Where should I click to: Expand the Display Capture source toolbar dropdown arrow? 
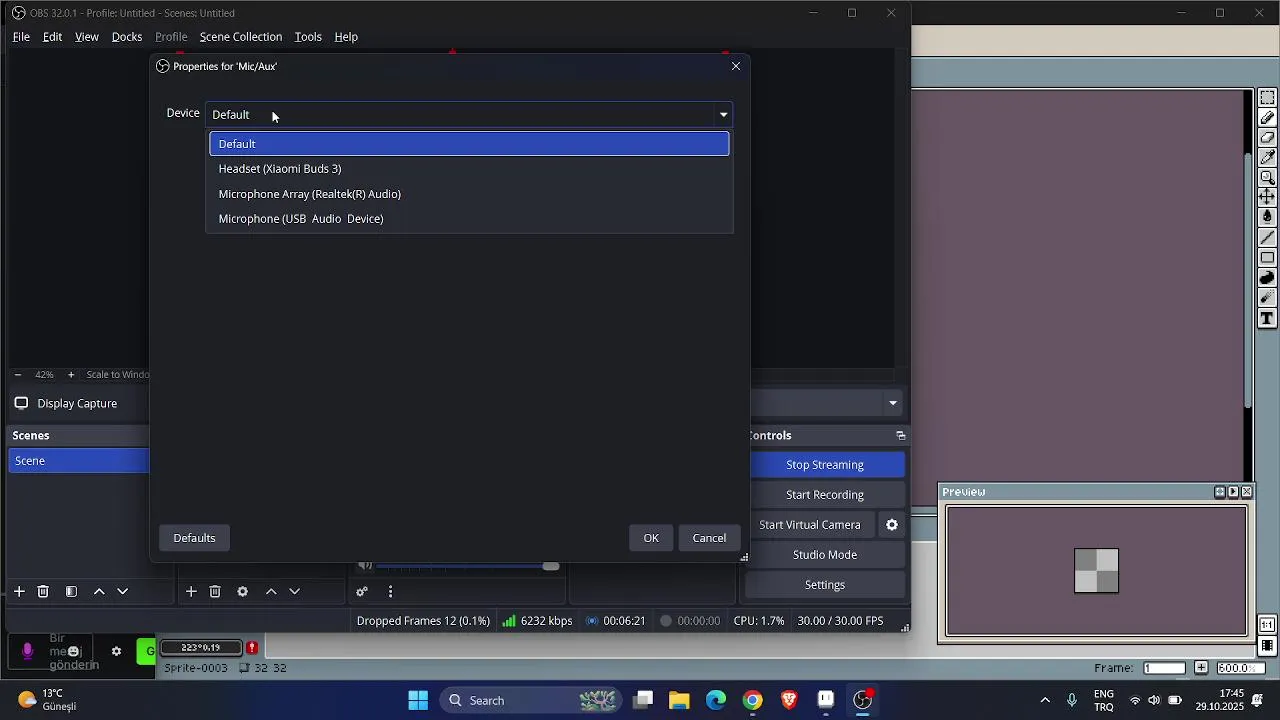893,404
